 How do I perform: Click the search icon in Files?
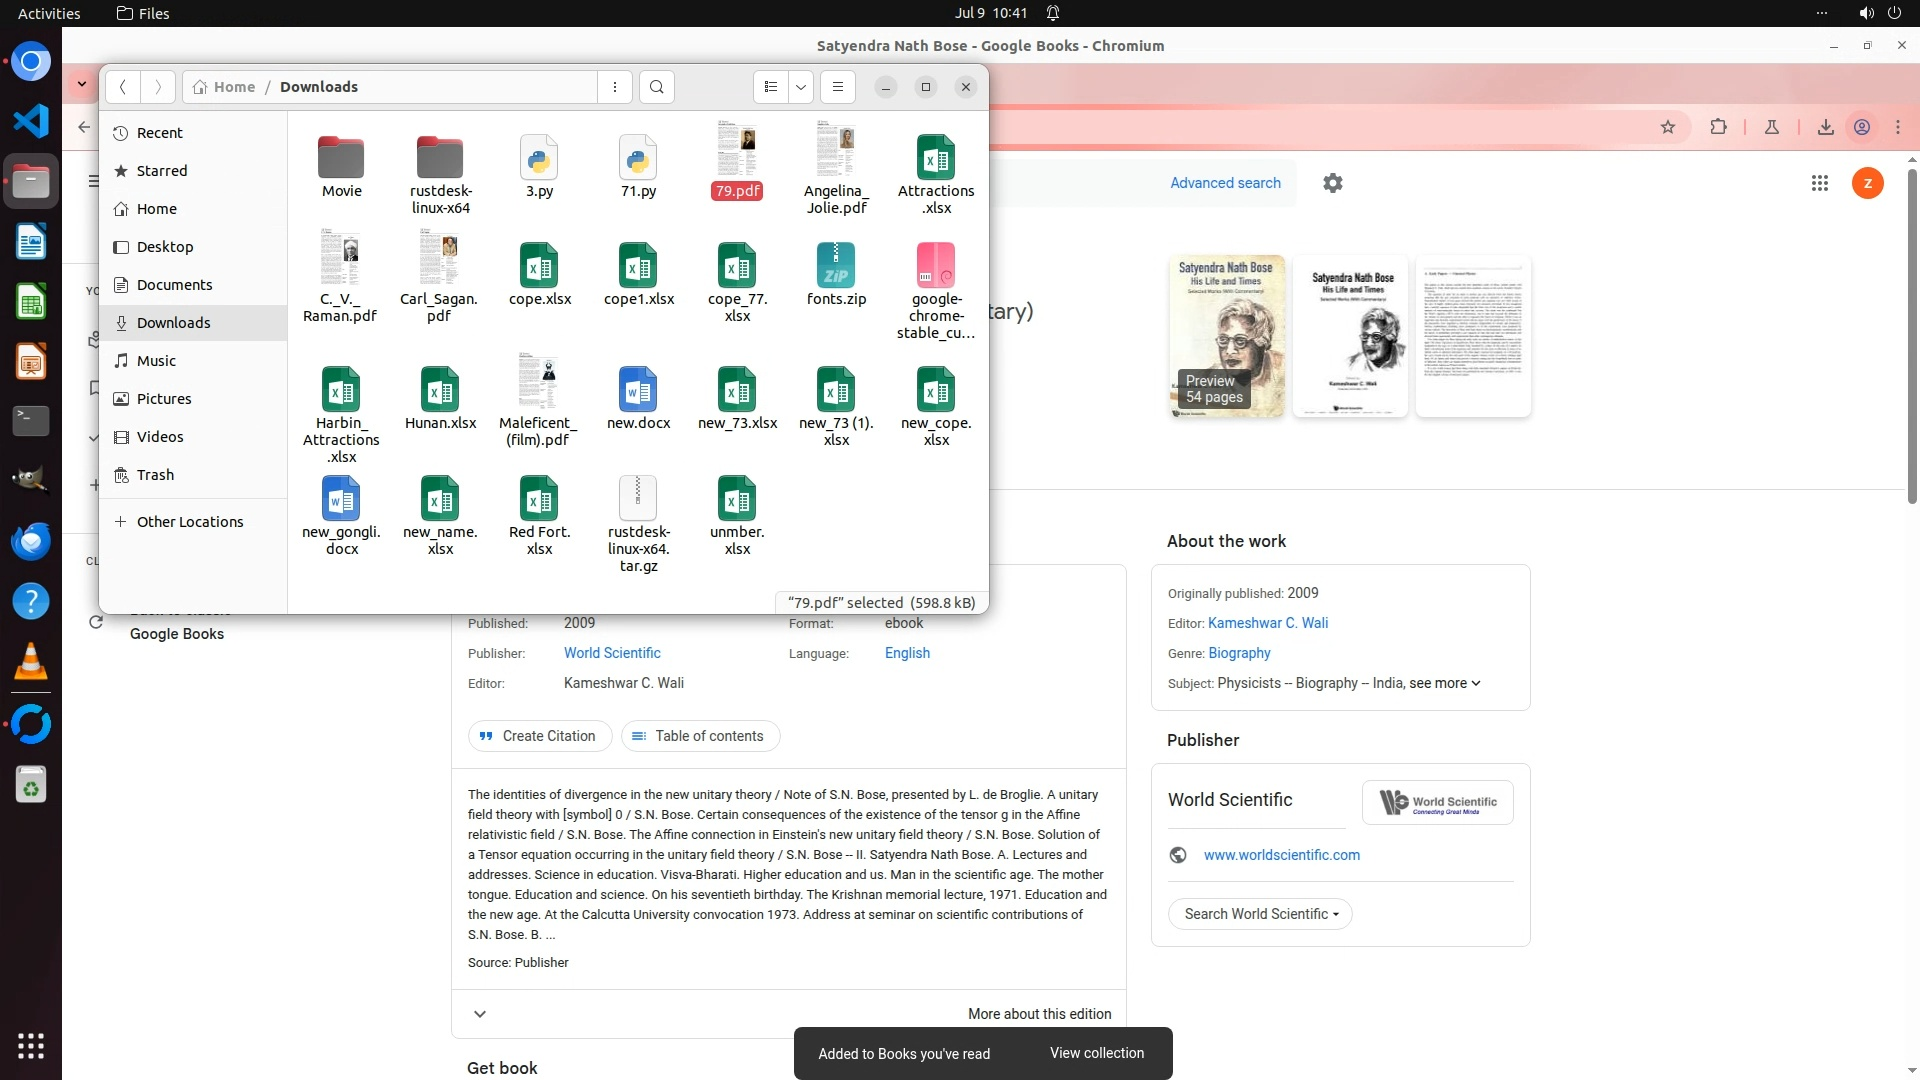(657, 87)
